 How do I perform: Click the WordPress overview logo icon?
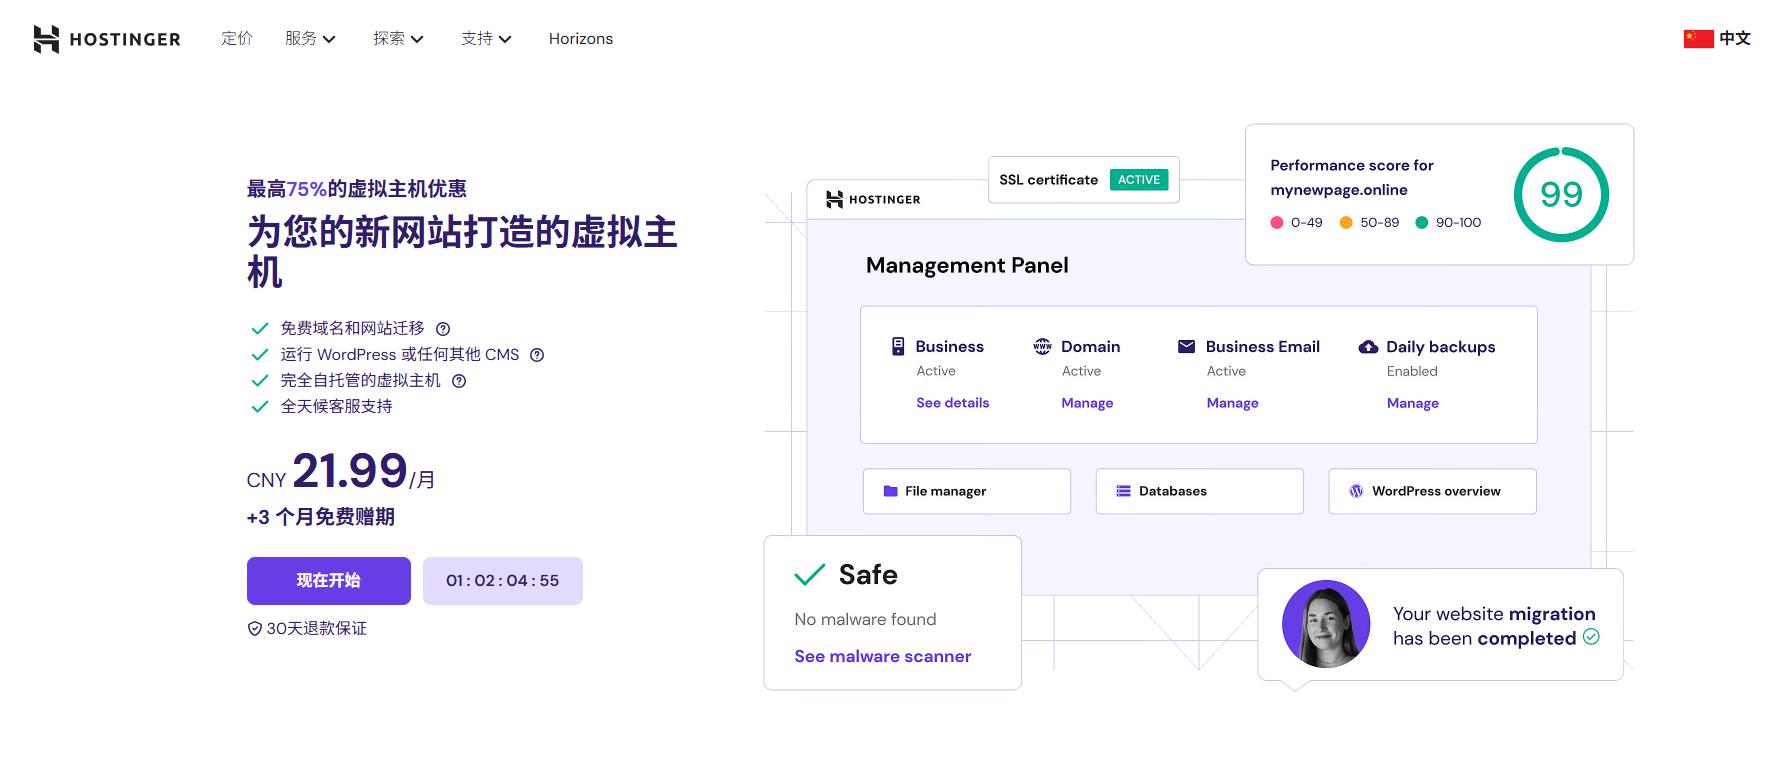(1356, 491)
